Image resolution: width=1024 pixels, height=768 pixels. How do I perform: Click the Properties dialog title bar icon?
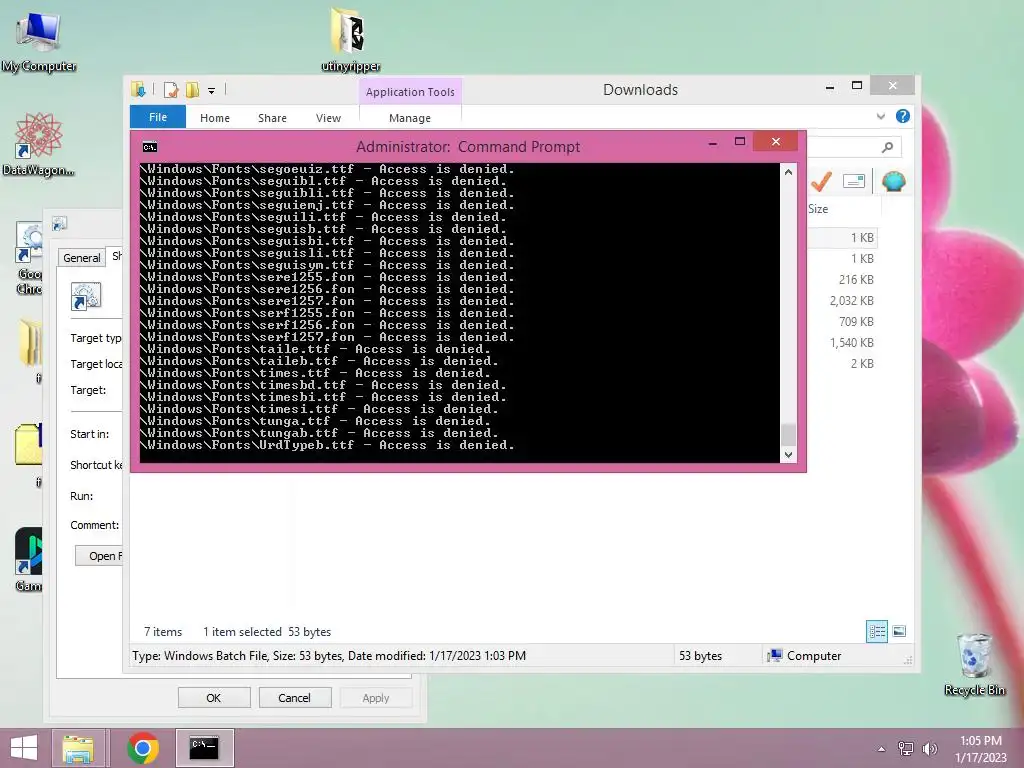pyautogui.click(x=59, y=224)
